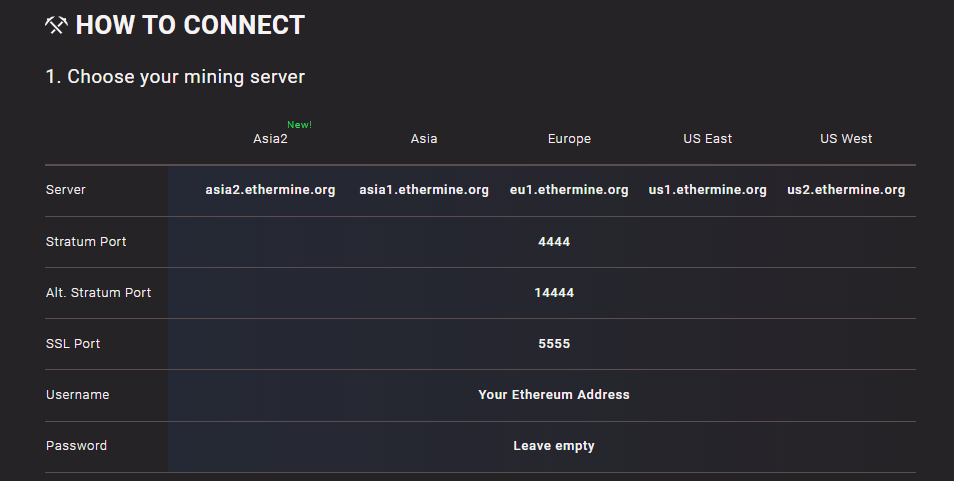Select the US West column header
The image size is (954, 481).
[846, 139]
